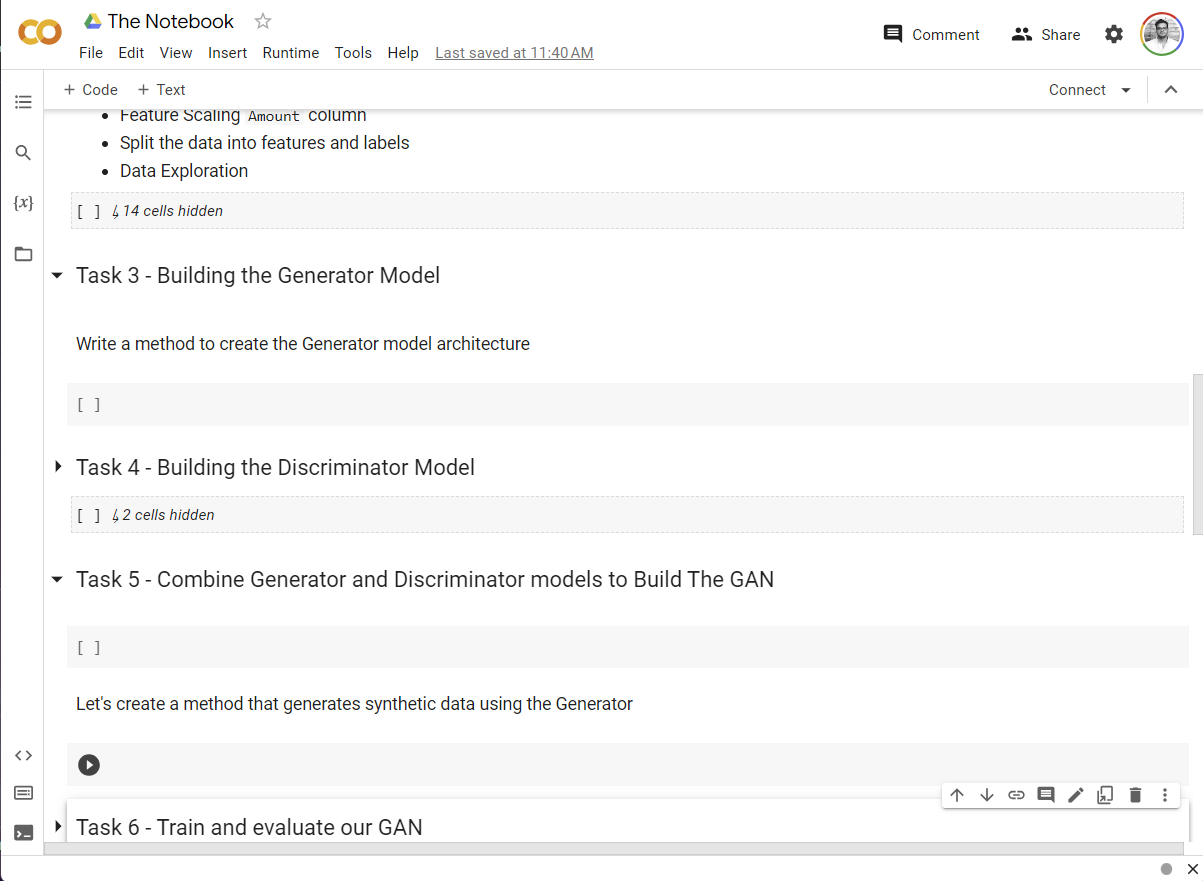Run the synthetic data cell
Image resolution: width=1203 pixels, height=881 pixels.
tap(89, 765)
